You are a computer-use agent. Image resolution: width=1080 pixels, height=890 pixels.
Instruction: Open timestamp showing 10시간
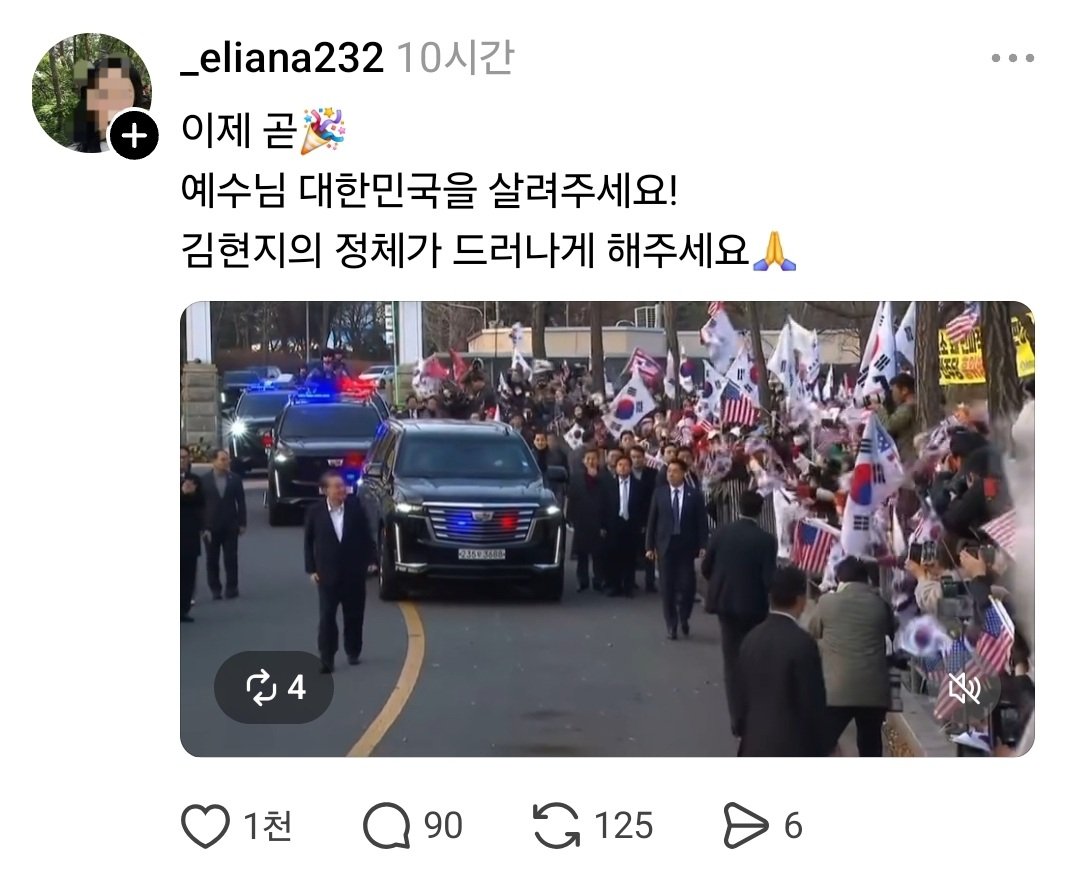455,57
